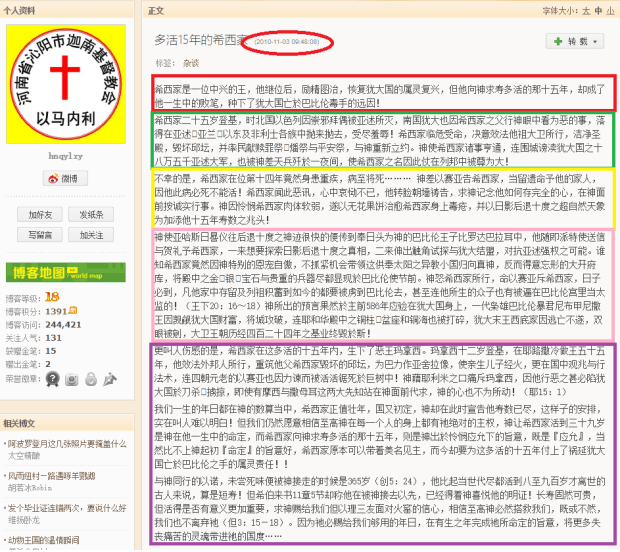Set font size to small (小)
This screenshot has width=620, height=552.
pos(609,10)
